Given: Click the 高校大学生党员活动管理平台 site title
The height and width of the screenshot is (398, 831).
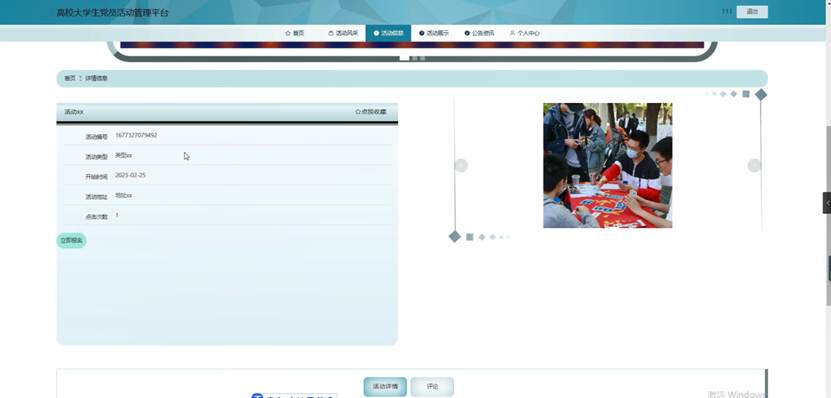Looking at the screenshot, I should (x=112, y=12).
